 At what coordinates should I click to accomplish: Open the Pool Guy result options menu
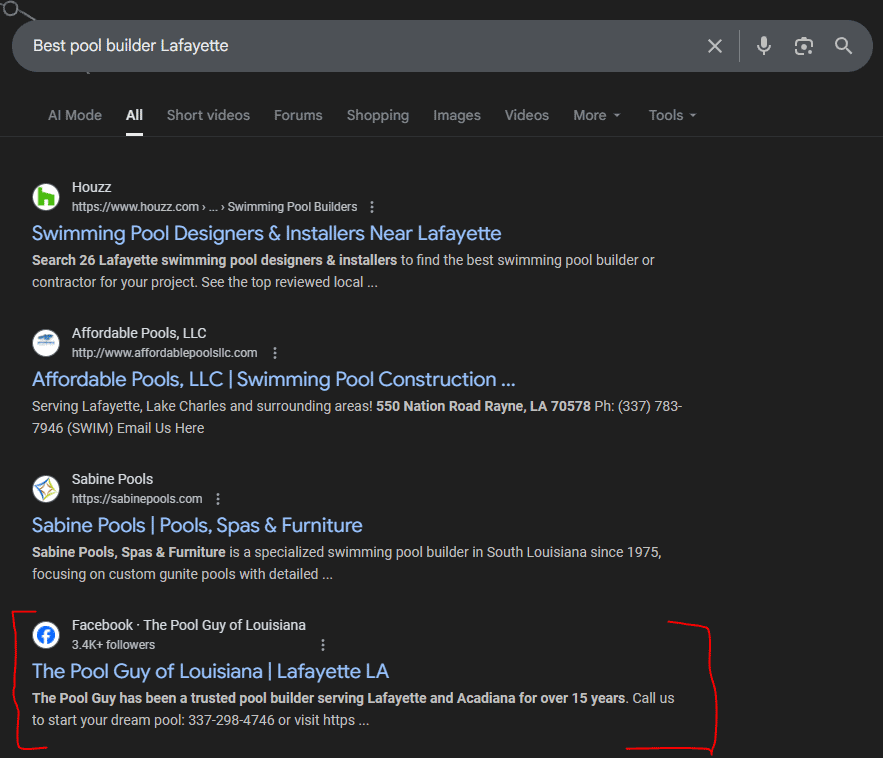pos(322,644)
